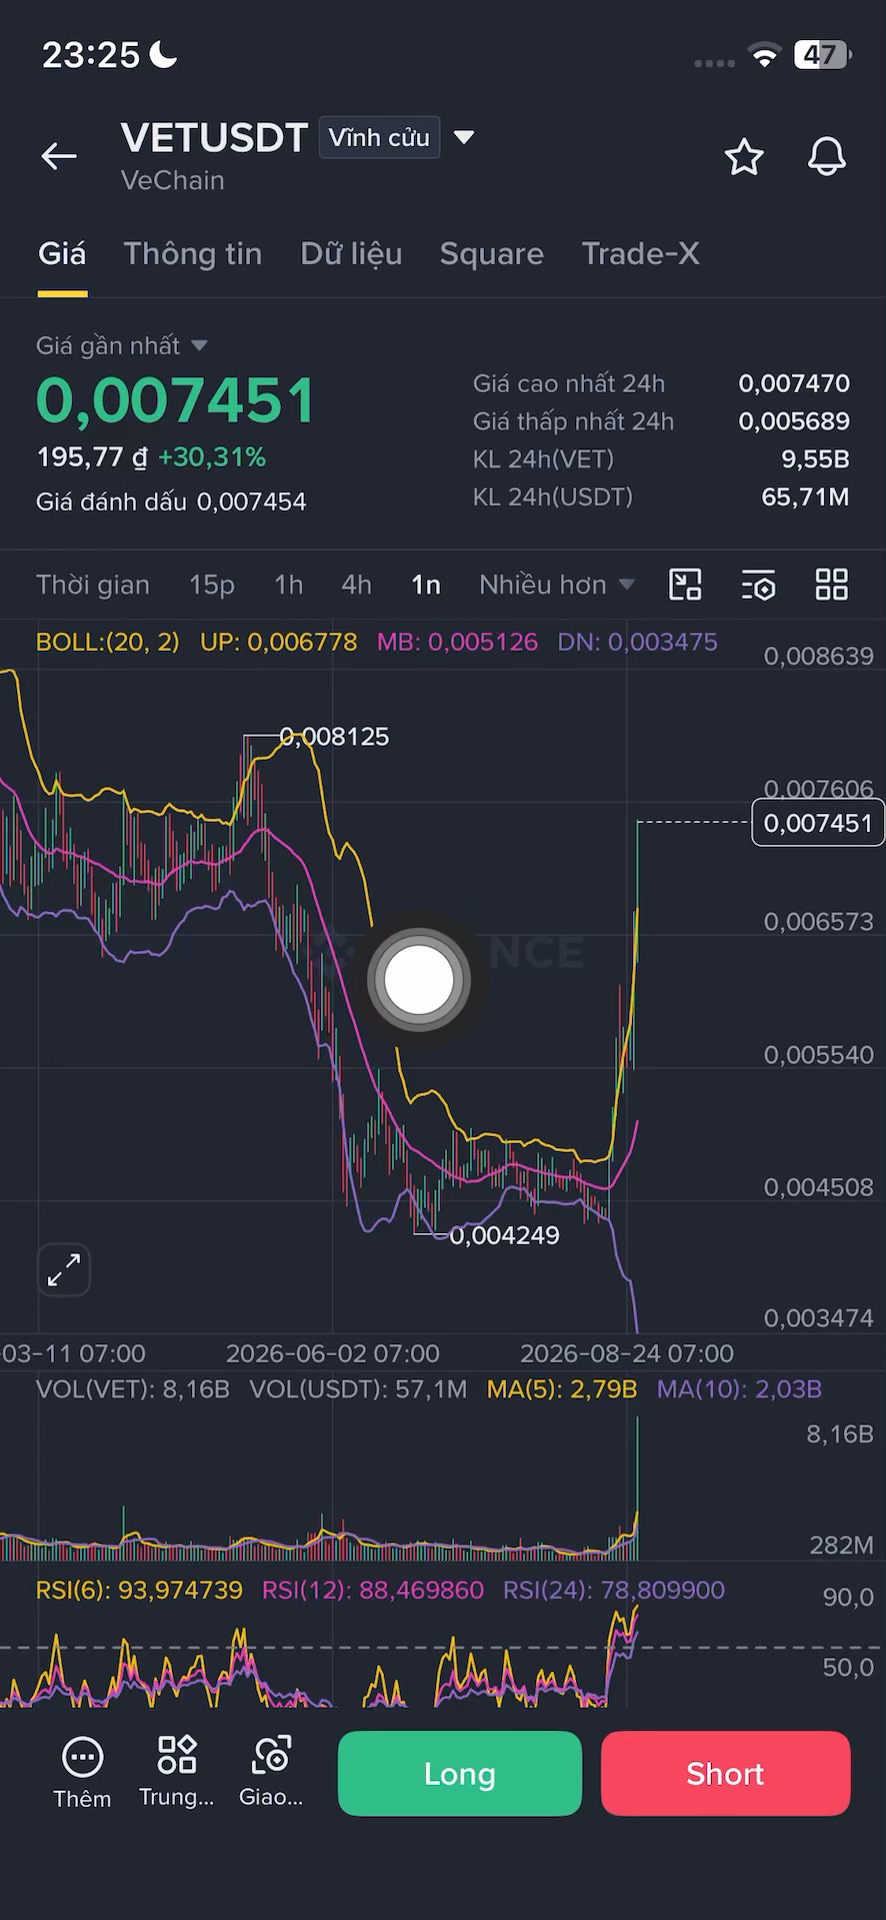Tap the Giá cao nhất 24h value 0,007470
Viewport: 886px width, 1920px height.
coord(794,383)
